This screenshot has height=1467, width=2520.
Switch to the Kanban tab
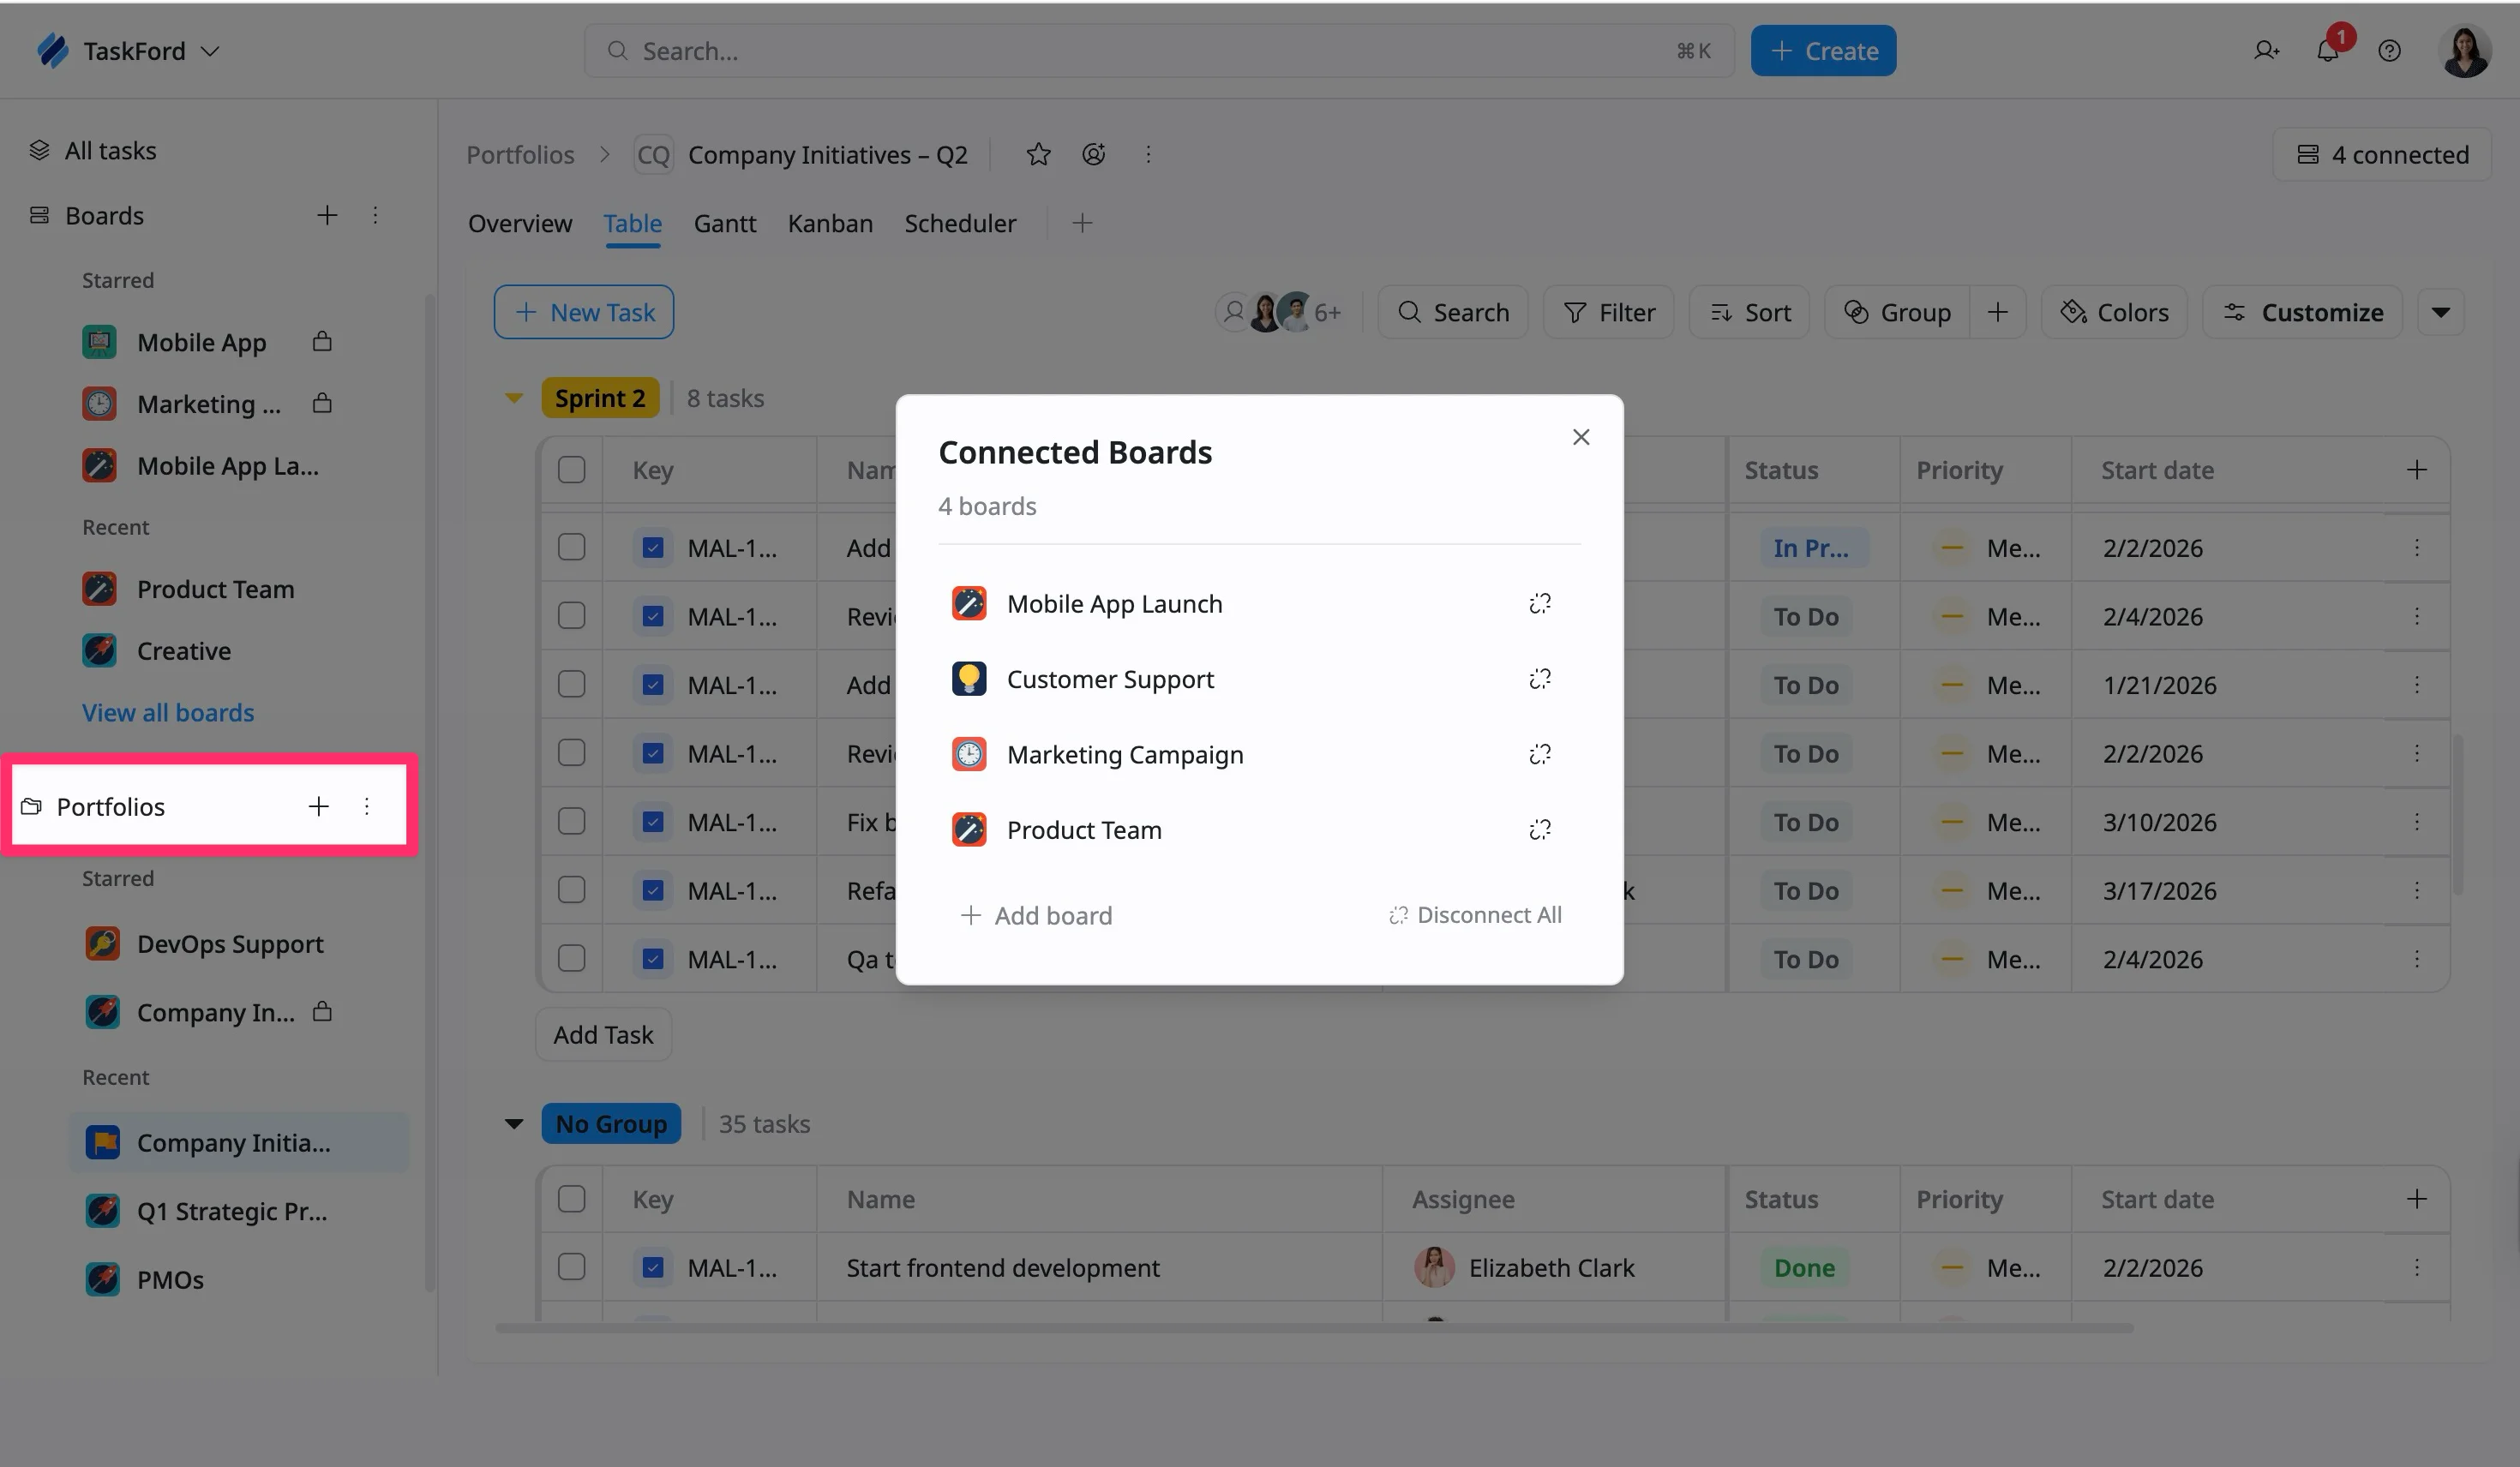point(830,223)
